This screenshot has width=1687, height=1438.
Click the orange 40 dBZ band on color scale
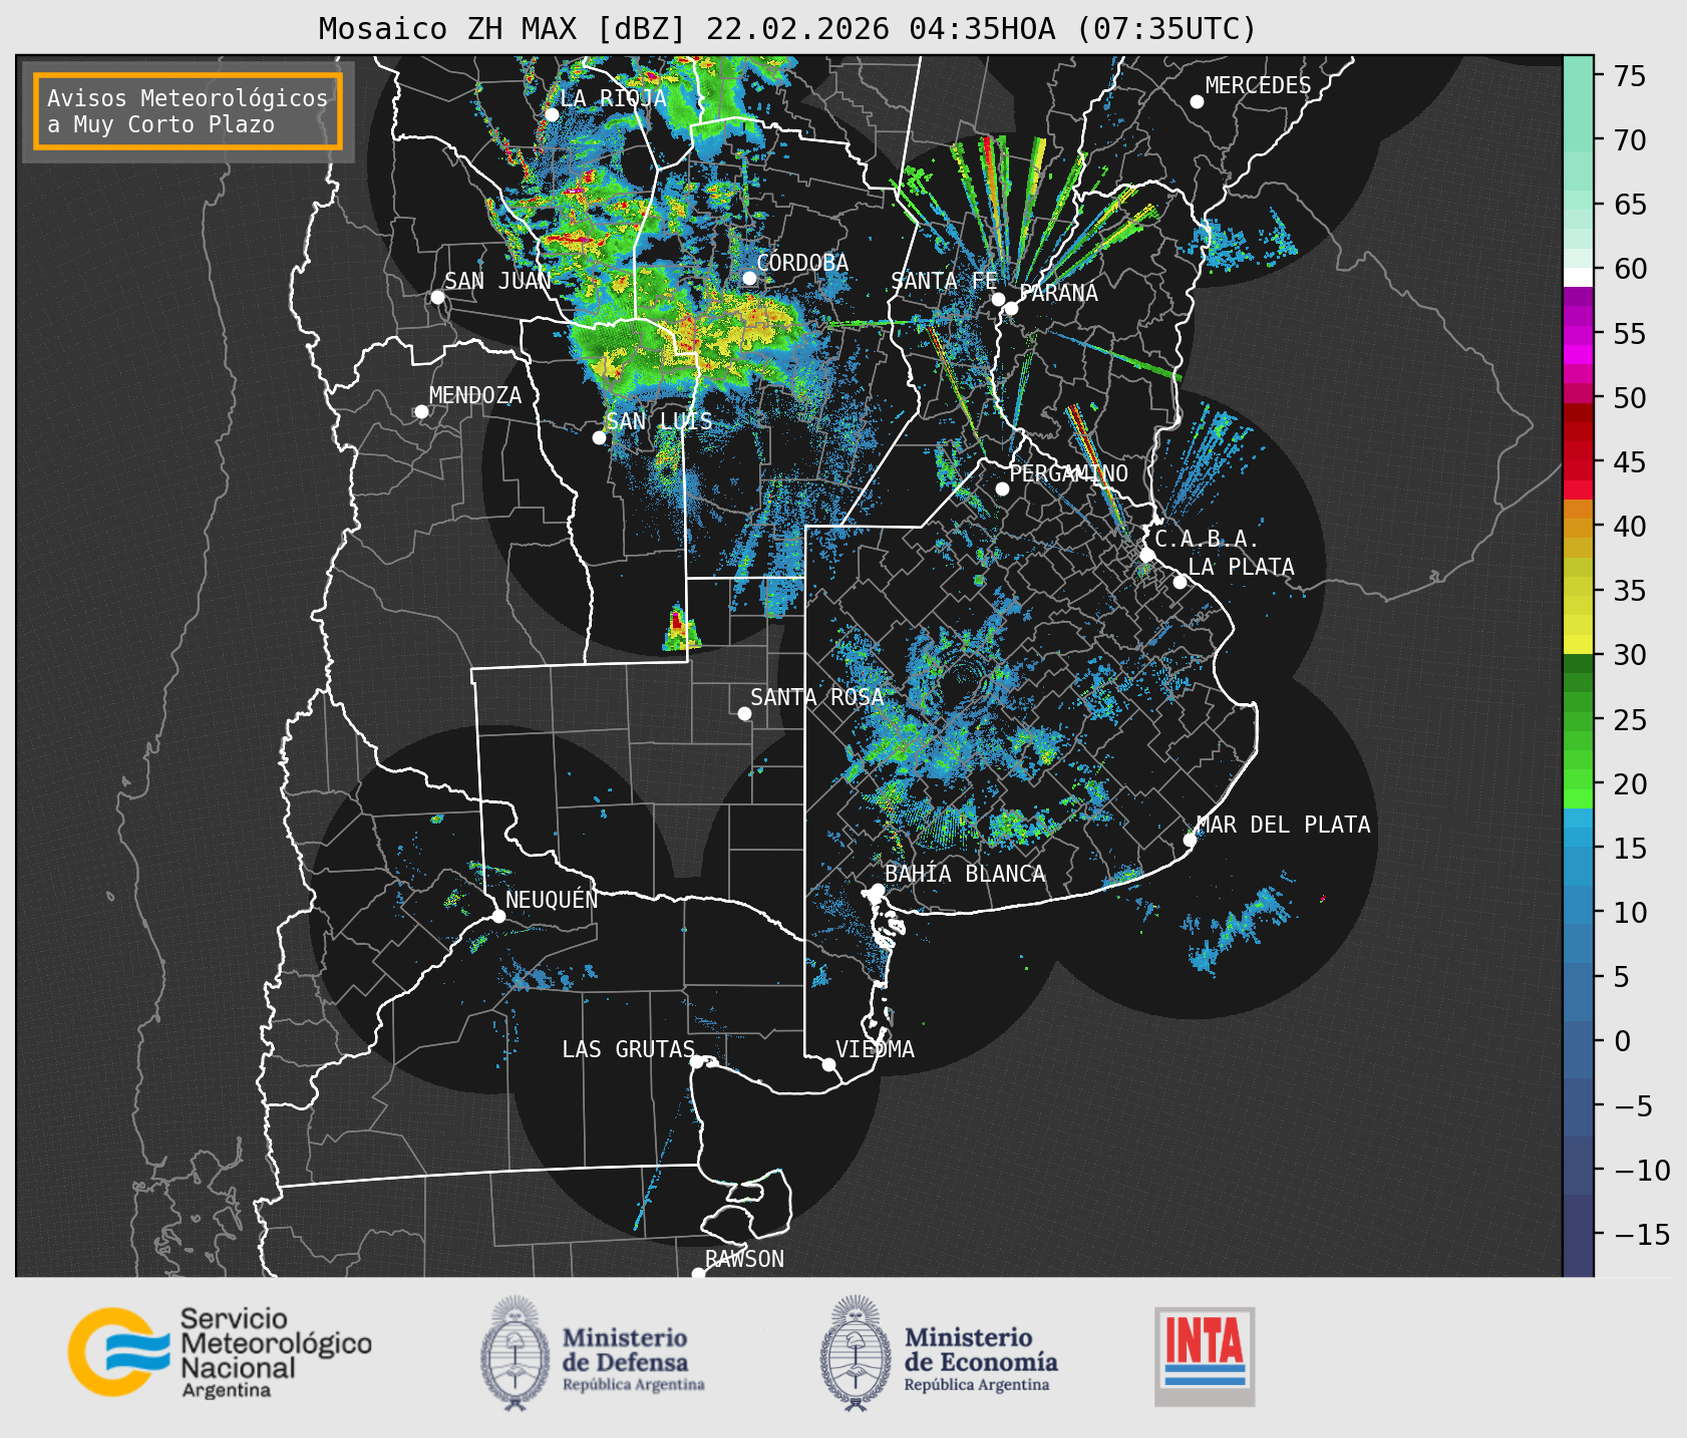(x=1578, y=526)
